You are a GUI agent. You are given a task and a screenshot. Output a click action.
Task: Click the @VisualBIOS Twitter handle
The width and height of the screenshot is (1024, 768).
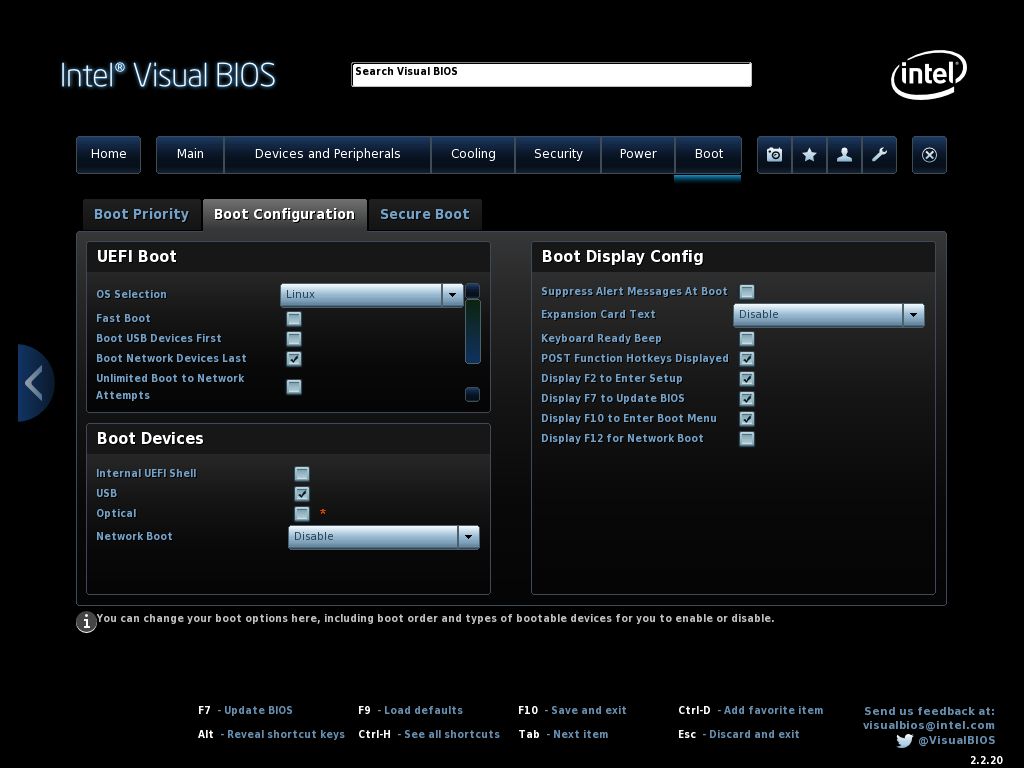tap(957, 741)
